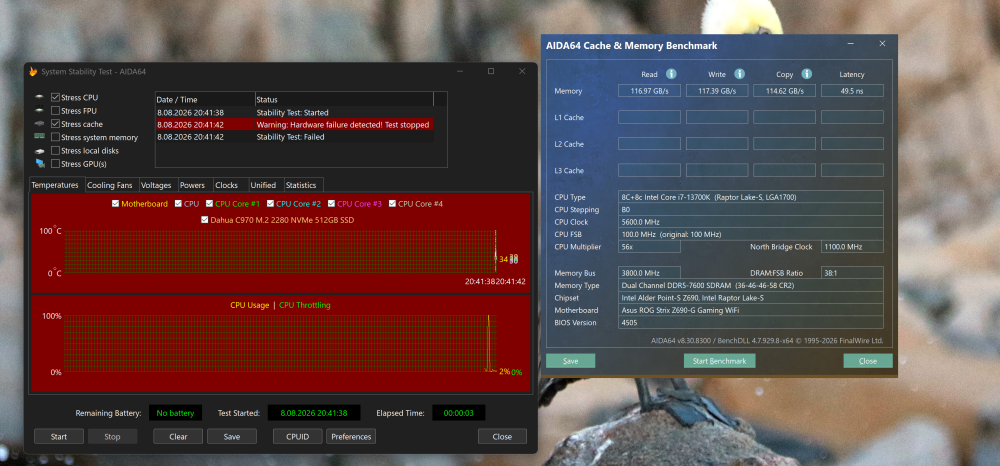Toggle the CPU Core #4 graph checkbox
Screen dimensions: 1000x466
click(x=392, y=203)
